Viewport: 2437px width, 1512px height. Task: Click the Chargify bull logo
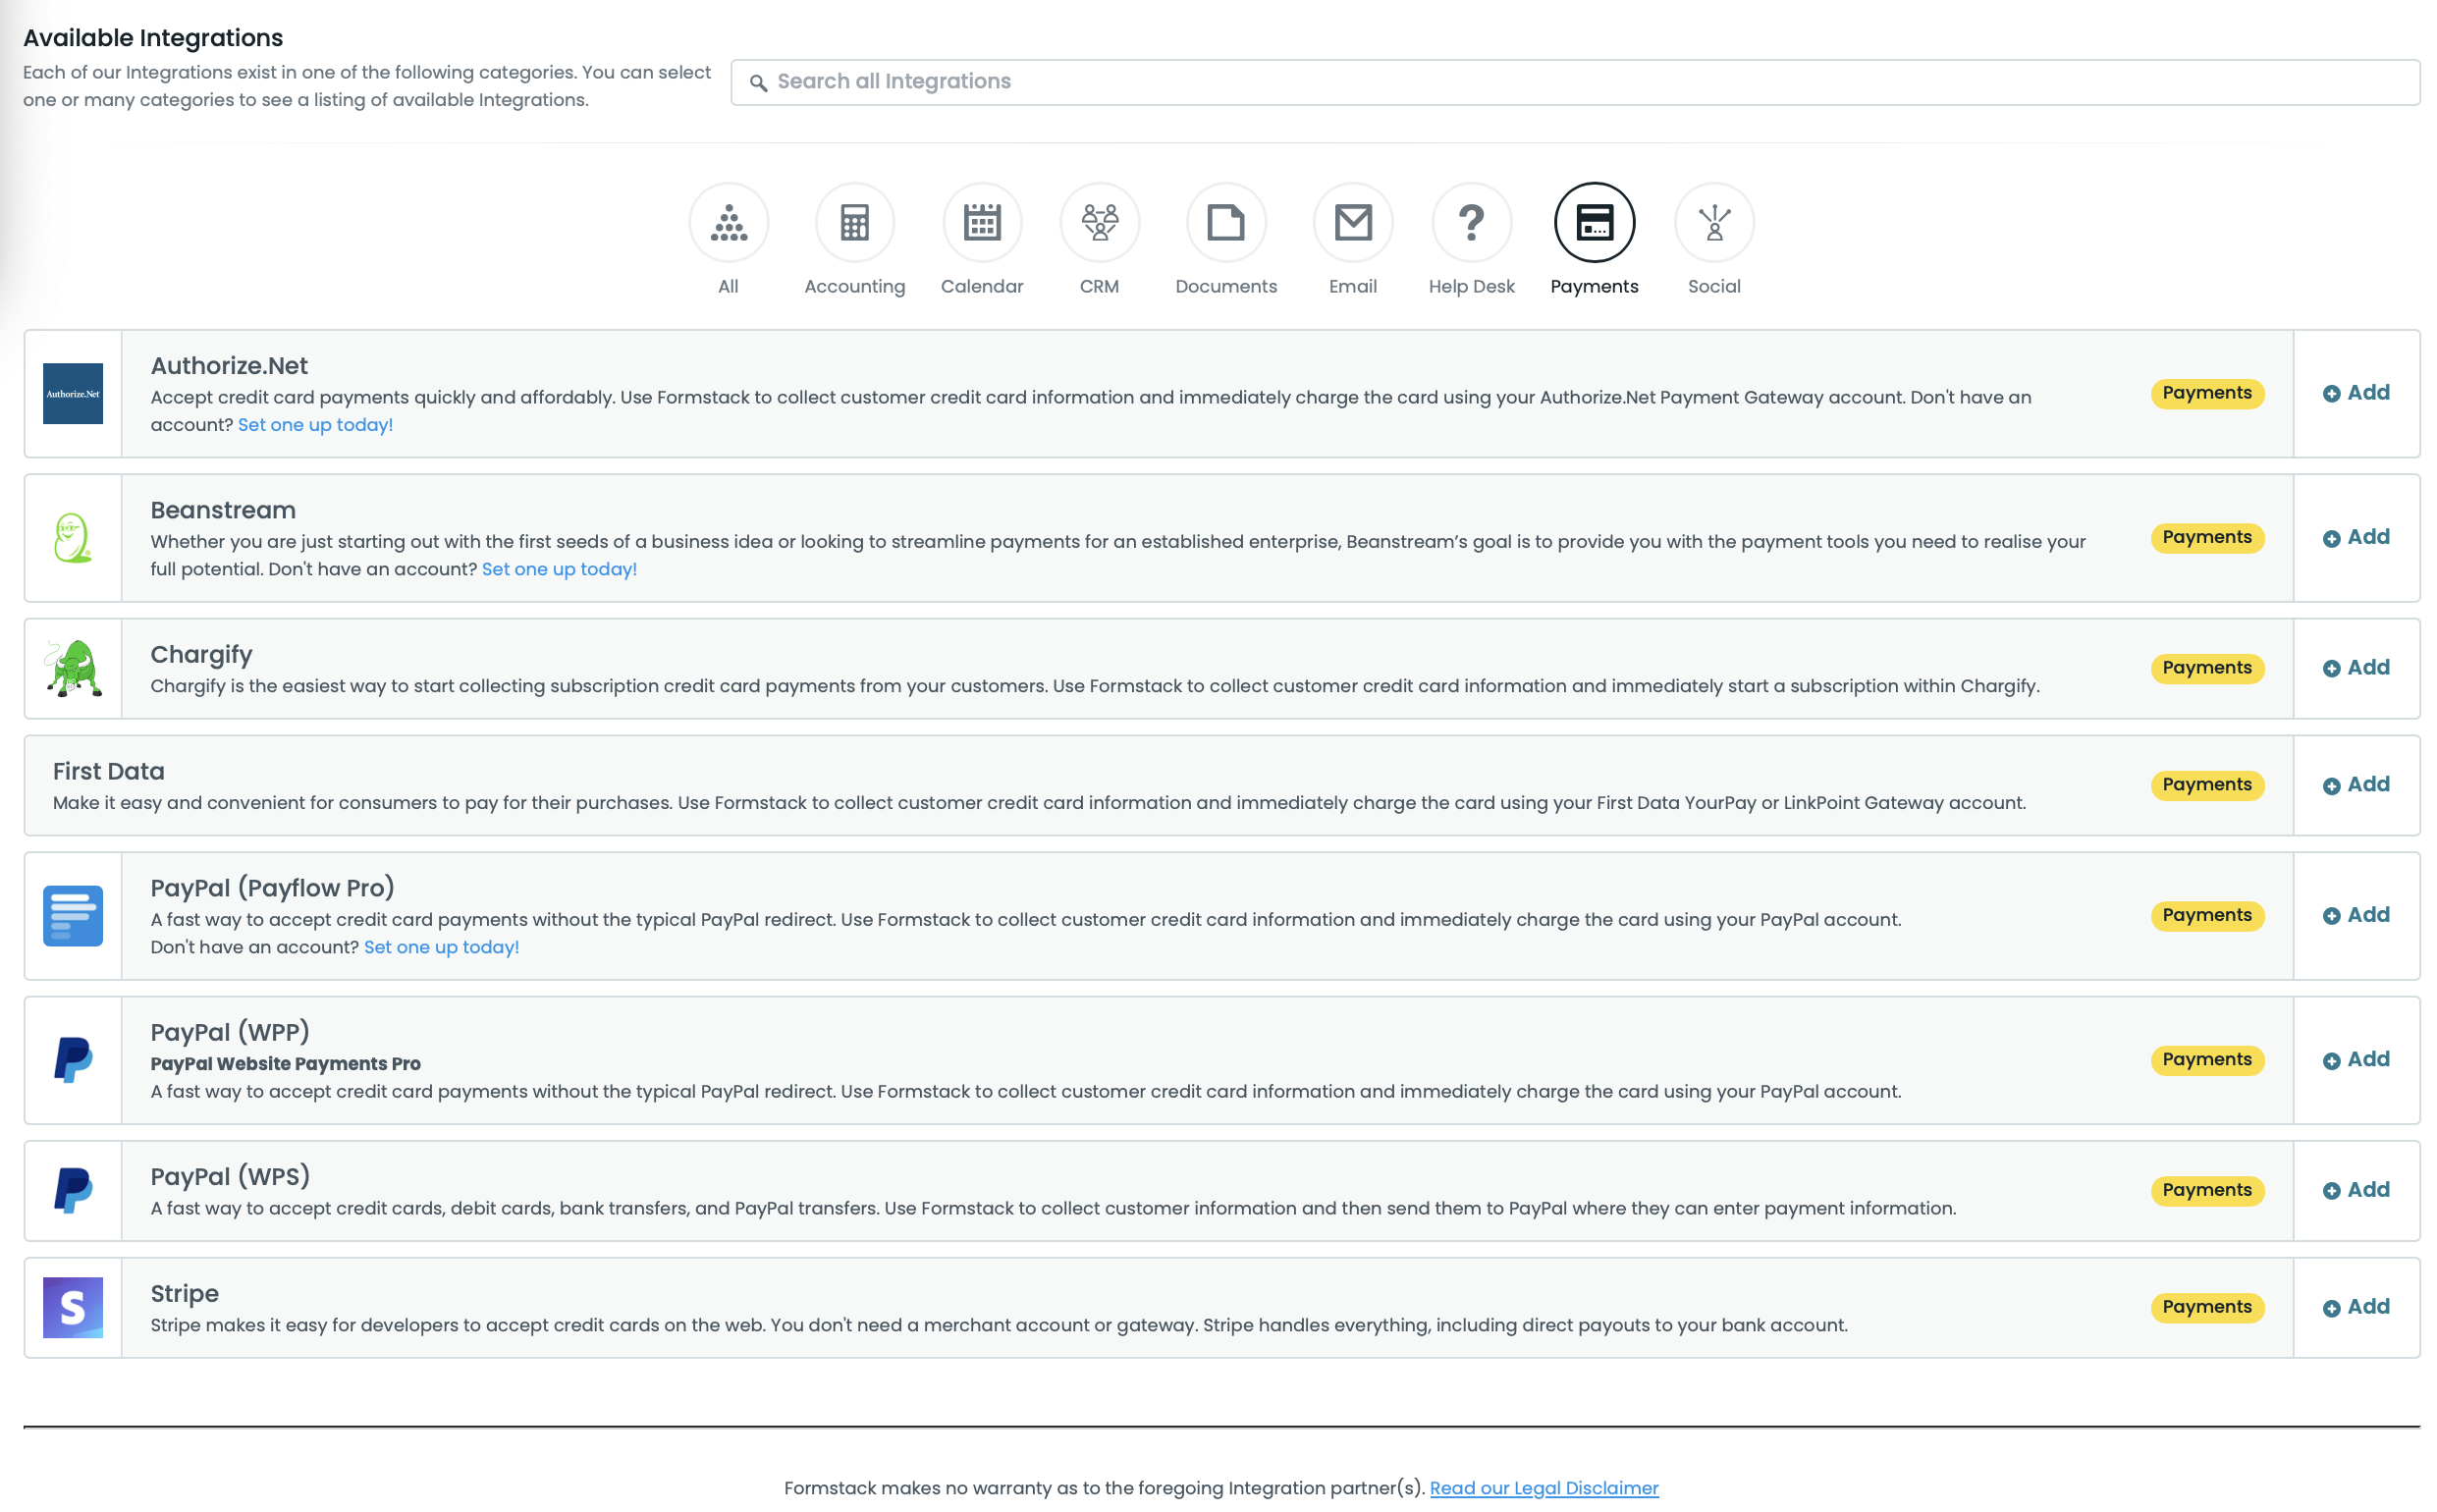(x=73, y=668)
